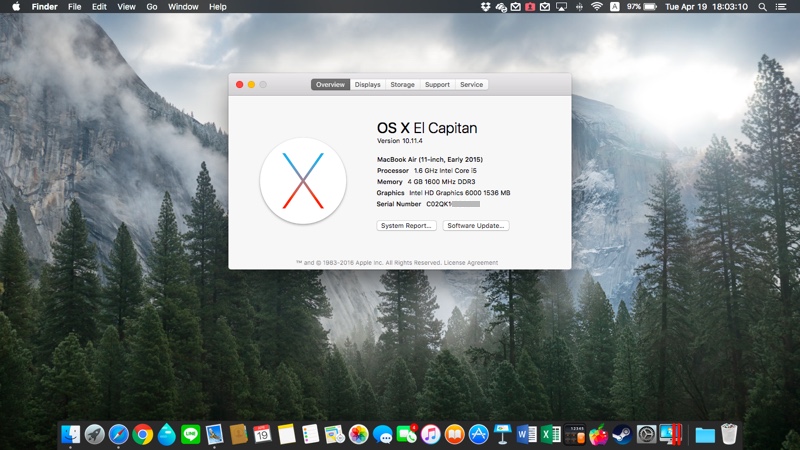
Task: Open the Finder menu
Action: pos(44,7)
